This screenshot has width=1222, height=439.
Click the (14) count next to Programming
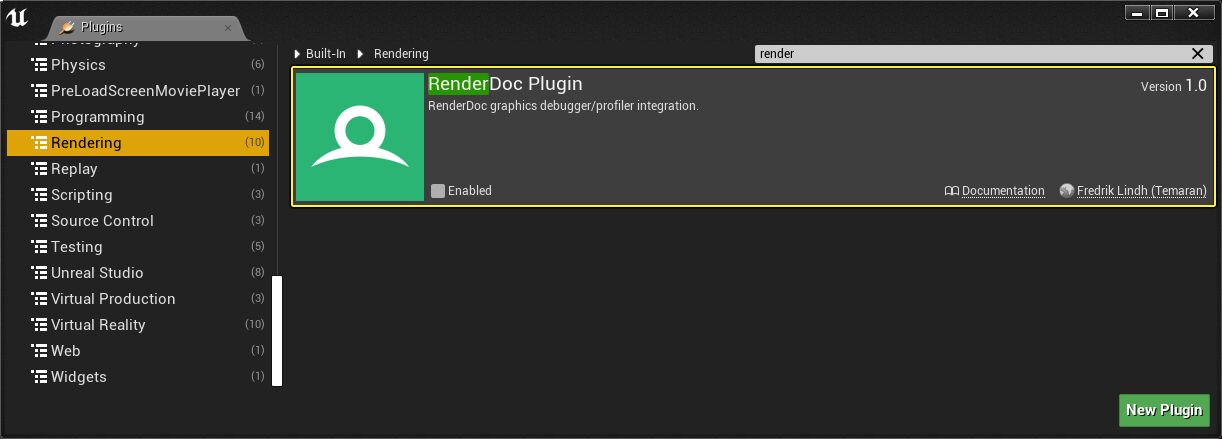(254, 117)
